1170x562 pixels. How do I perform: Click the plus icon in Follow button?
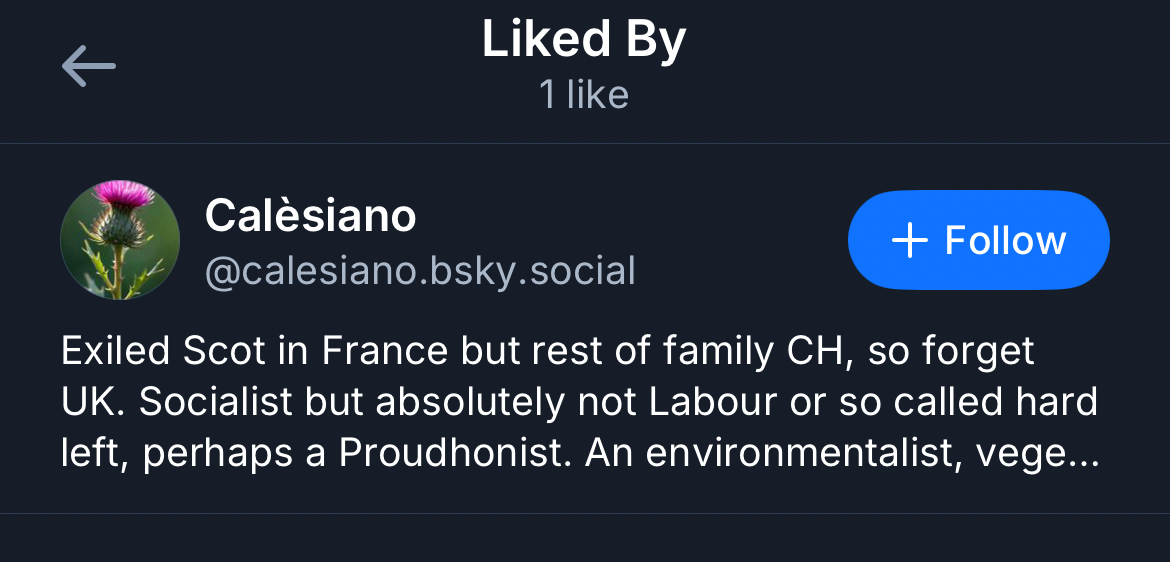[x=909, y=241]
